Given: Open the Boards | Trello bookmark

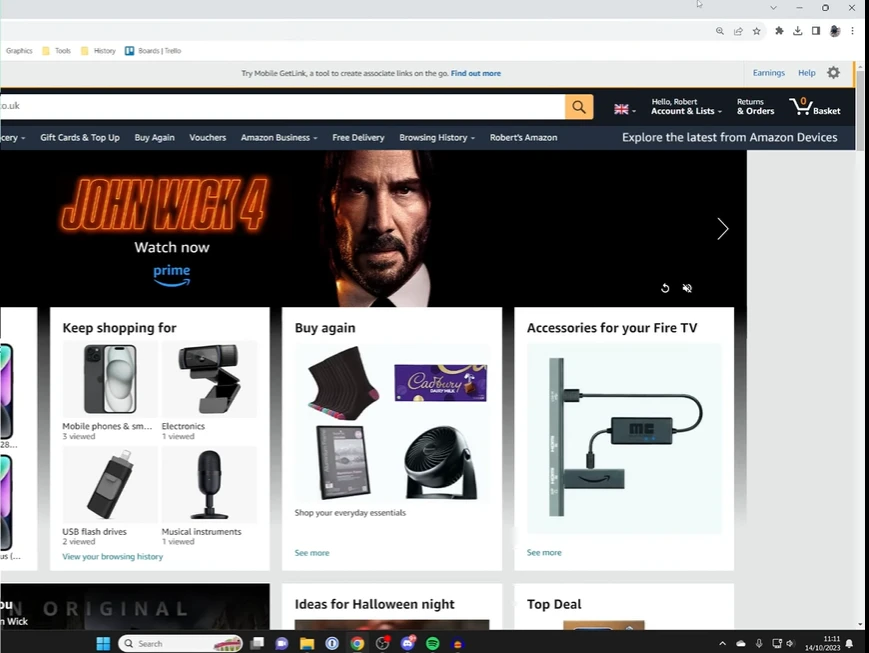Looking at the screenshot, I should pos(153,50).
